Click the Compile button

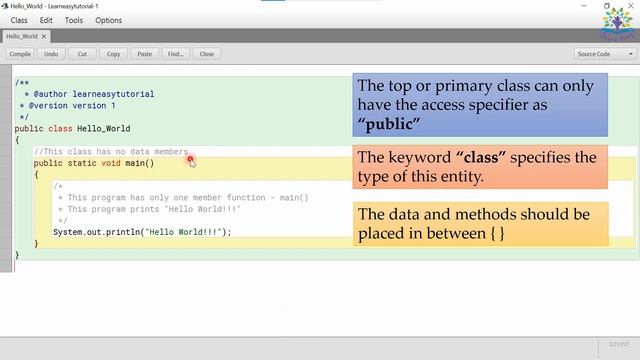click(x=20, y=54)
